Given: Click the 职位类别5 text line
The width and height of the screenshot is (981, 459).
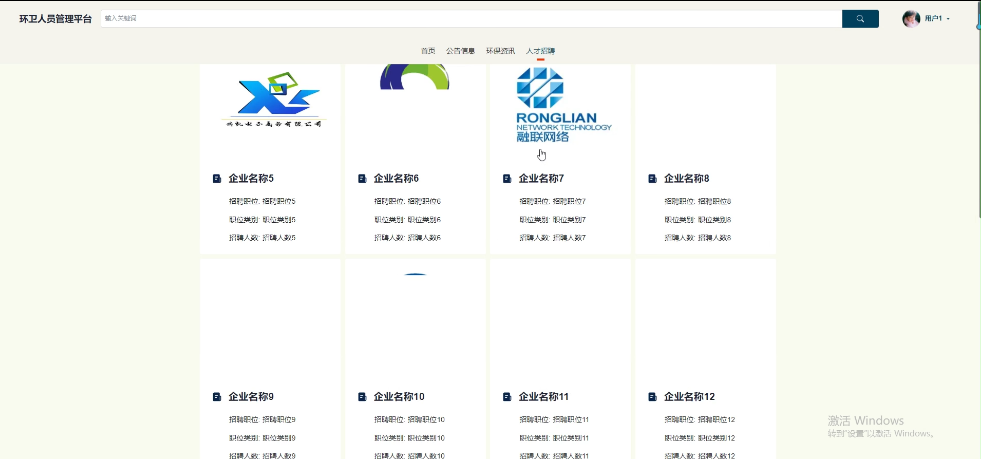Looking at the screenshot, I should [x=262, y=219].
